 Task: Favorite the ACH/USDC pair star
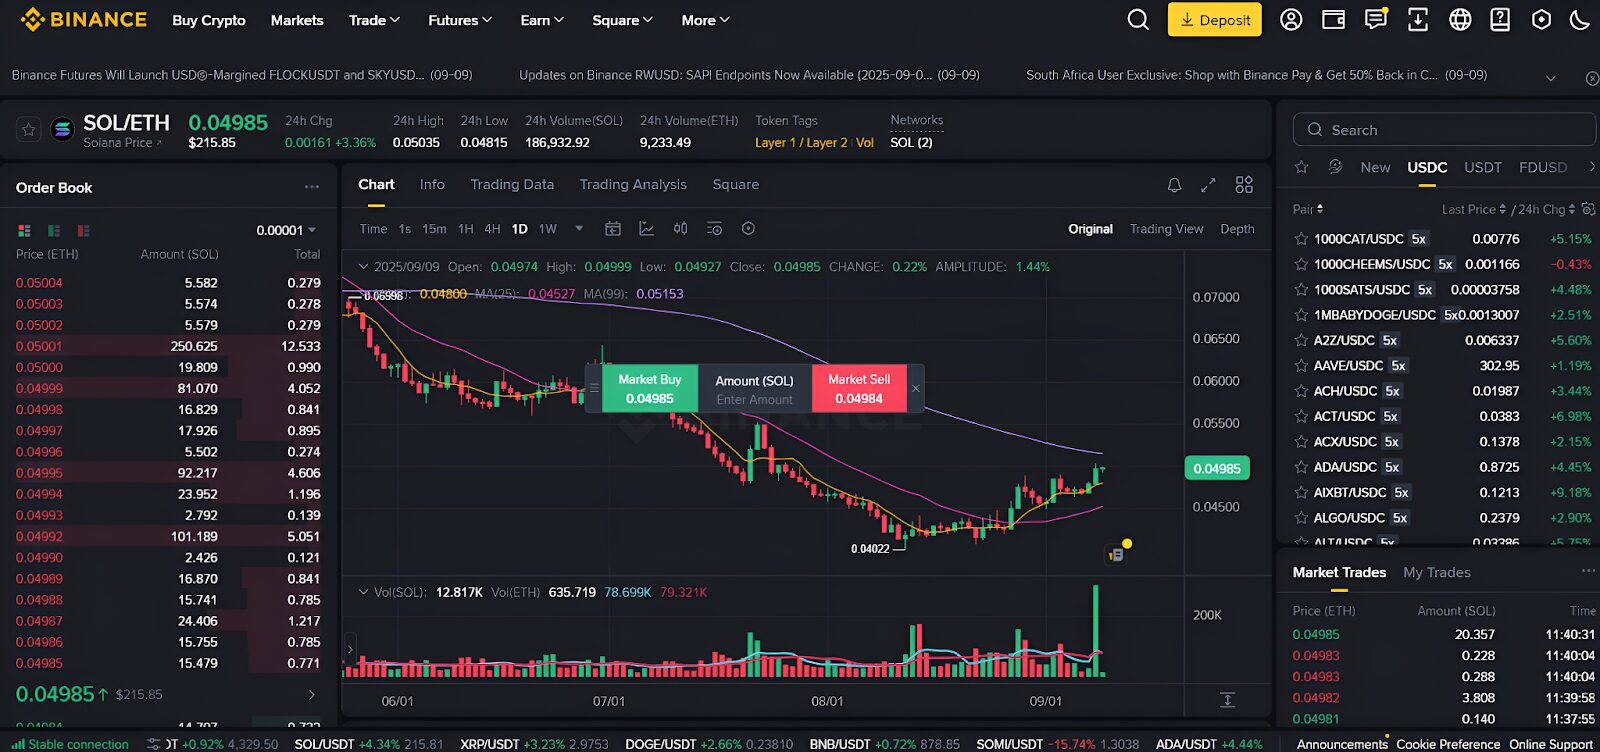coord(1301,391)
